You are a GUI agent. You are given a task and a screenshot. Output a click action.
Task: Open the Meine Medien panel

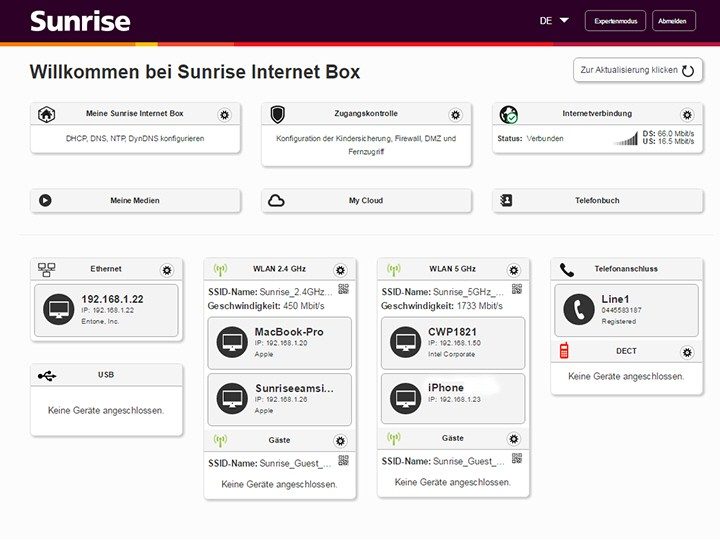click(x=135, y=201)
